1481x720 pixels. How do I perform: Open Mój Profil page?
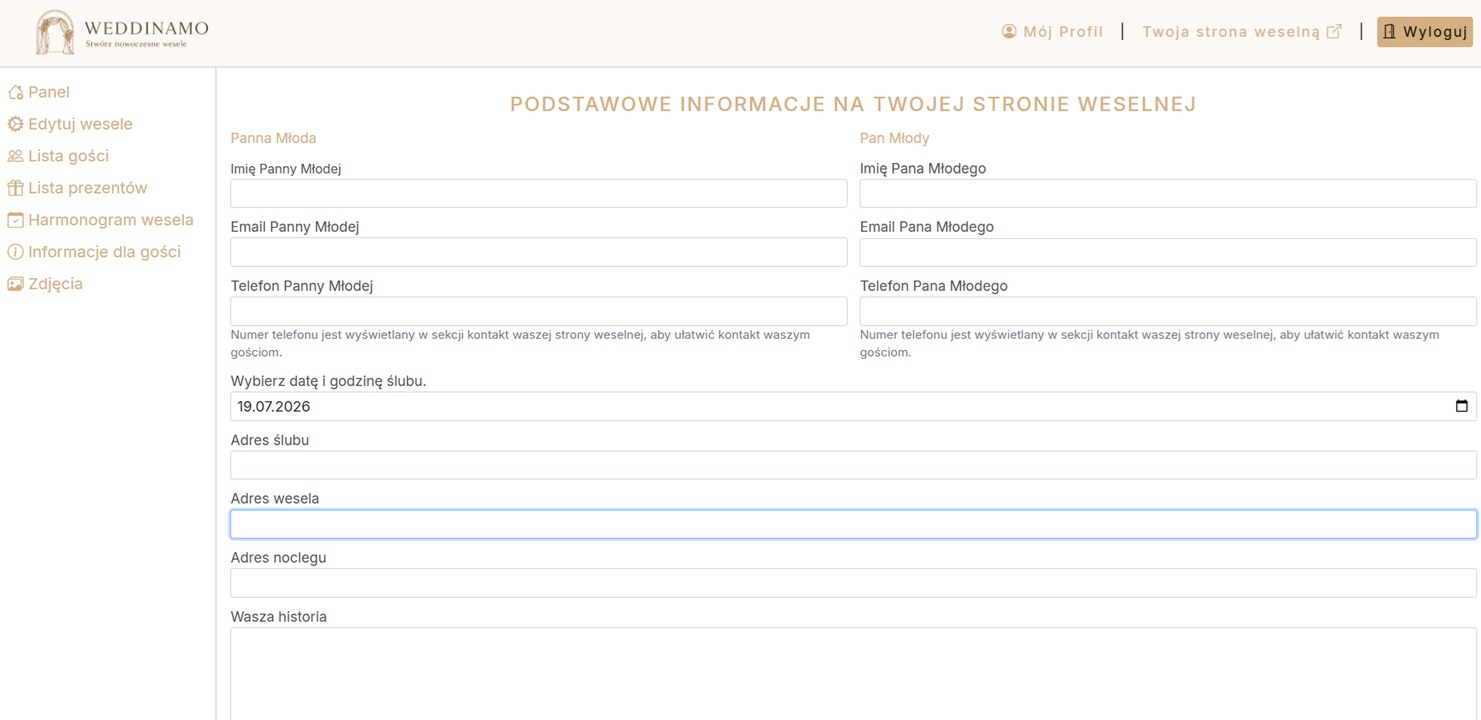pos(1052,32)
